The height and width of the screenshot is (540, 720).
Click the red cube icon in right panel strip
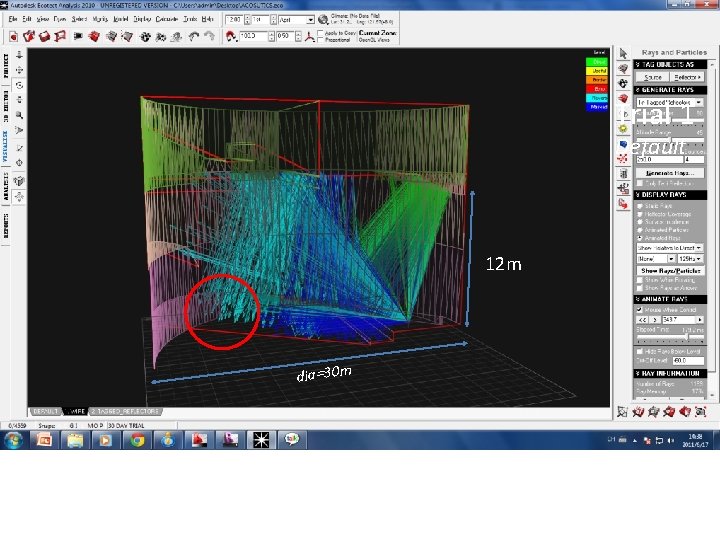coord(623,99)
